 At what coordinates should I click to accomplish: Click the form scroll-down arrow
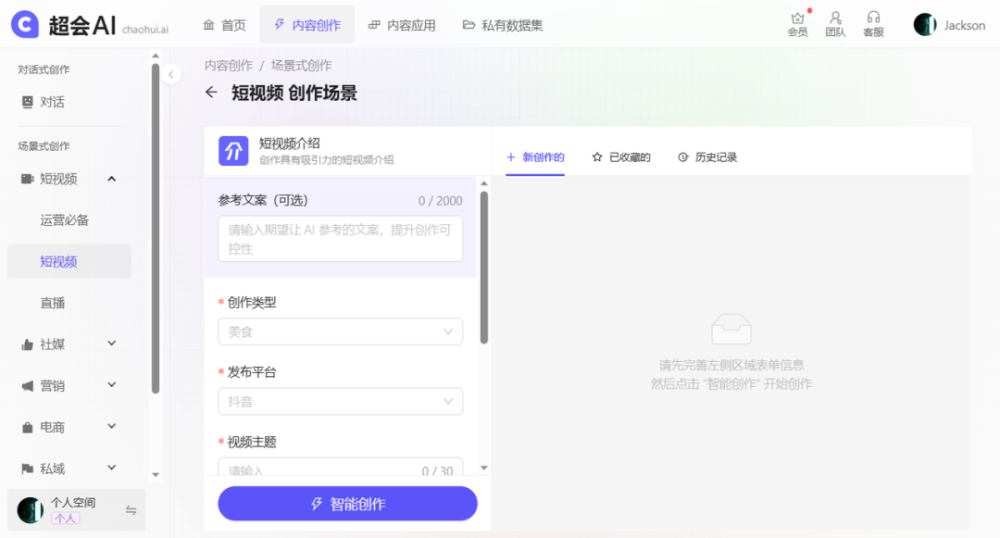coord(484,468)
